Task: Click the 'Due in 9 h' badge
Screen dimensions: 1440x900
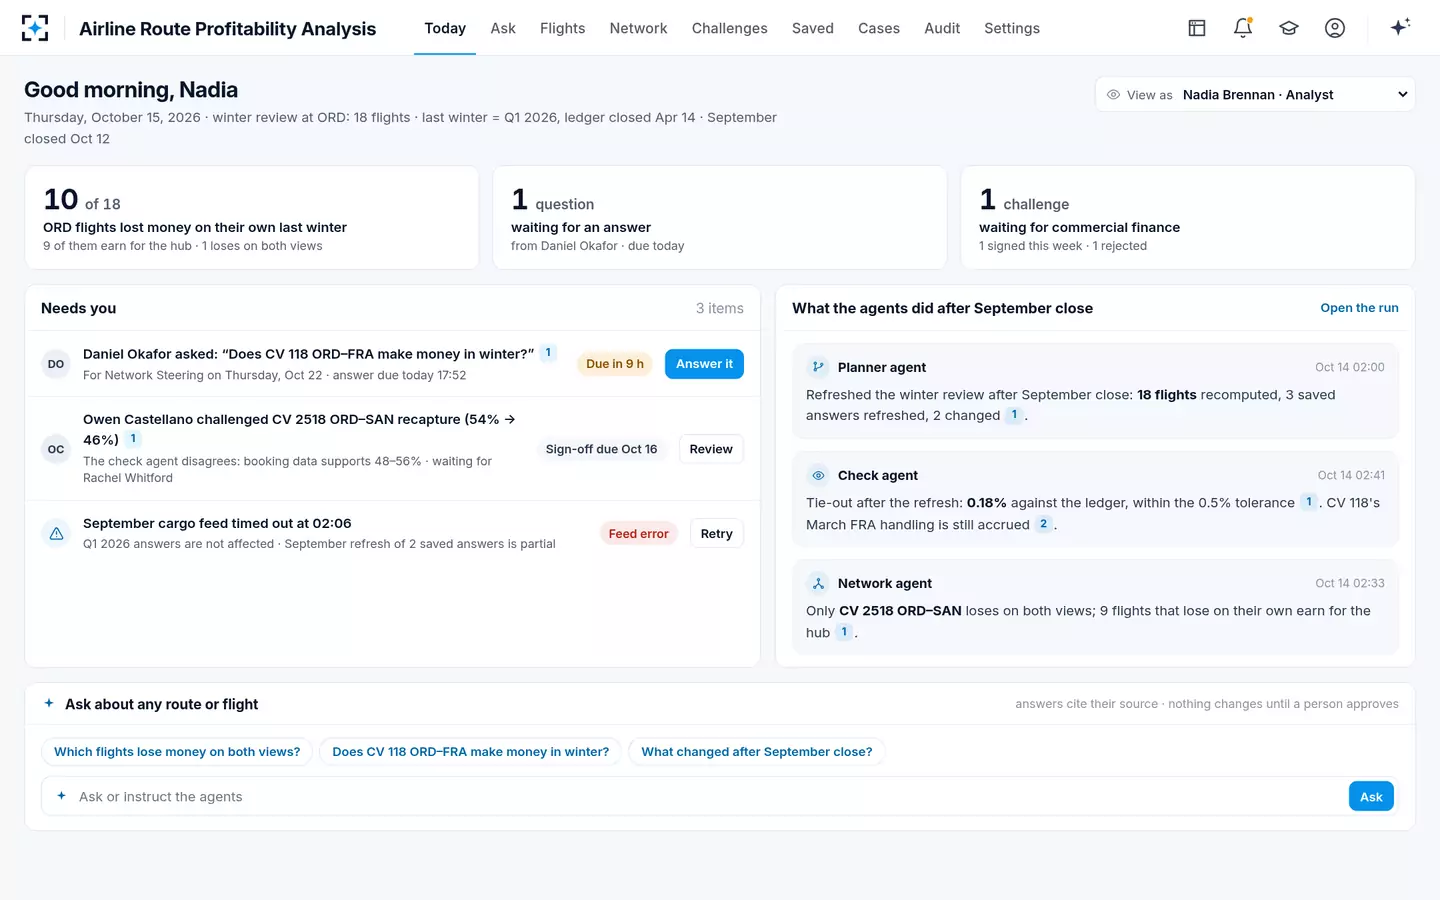Action: click(x=615, y=364)
